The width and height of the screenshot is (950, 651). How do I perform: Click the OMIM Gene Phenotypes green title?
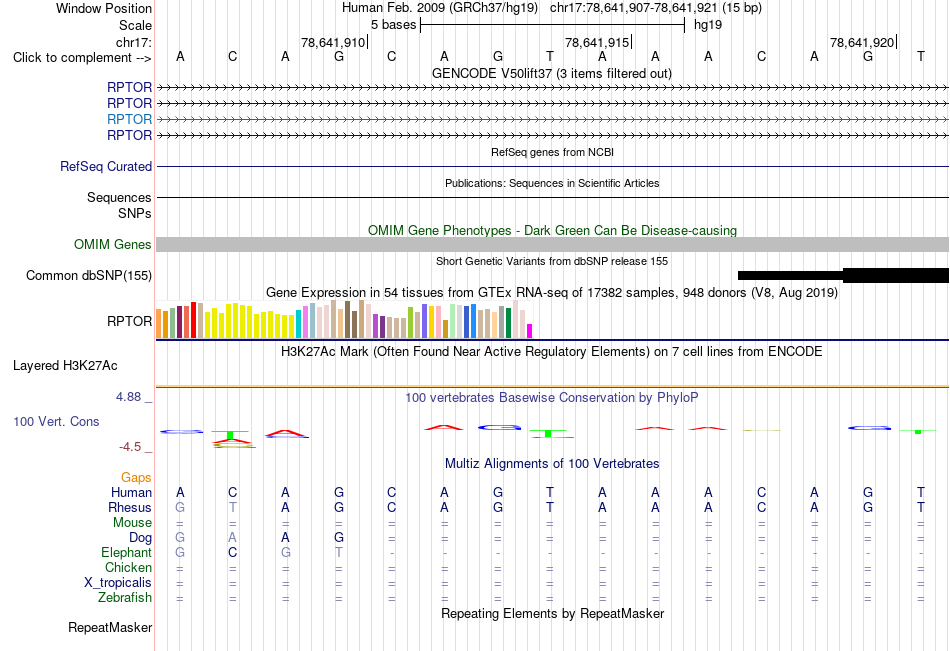552,230
